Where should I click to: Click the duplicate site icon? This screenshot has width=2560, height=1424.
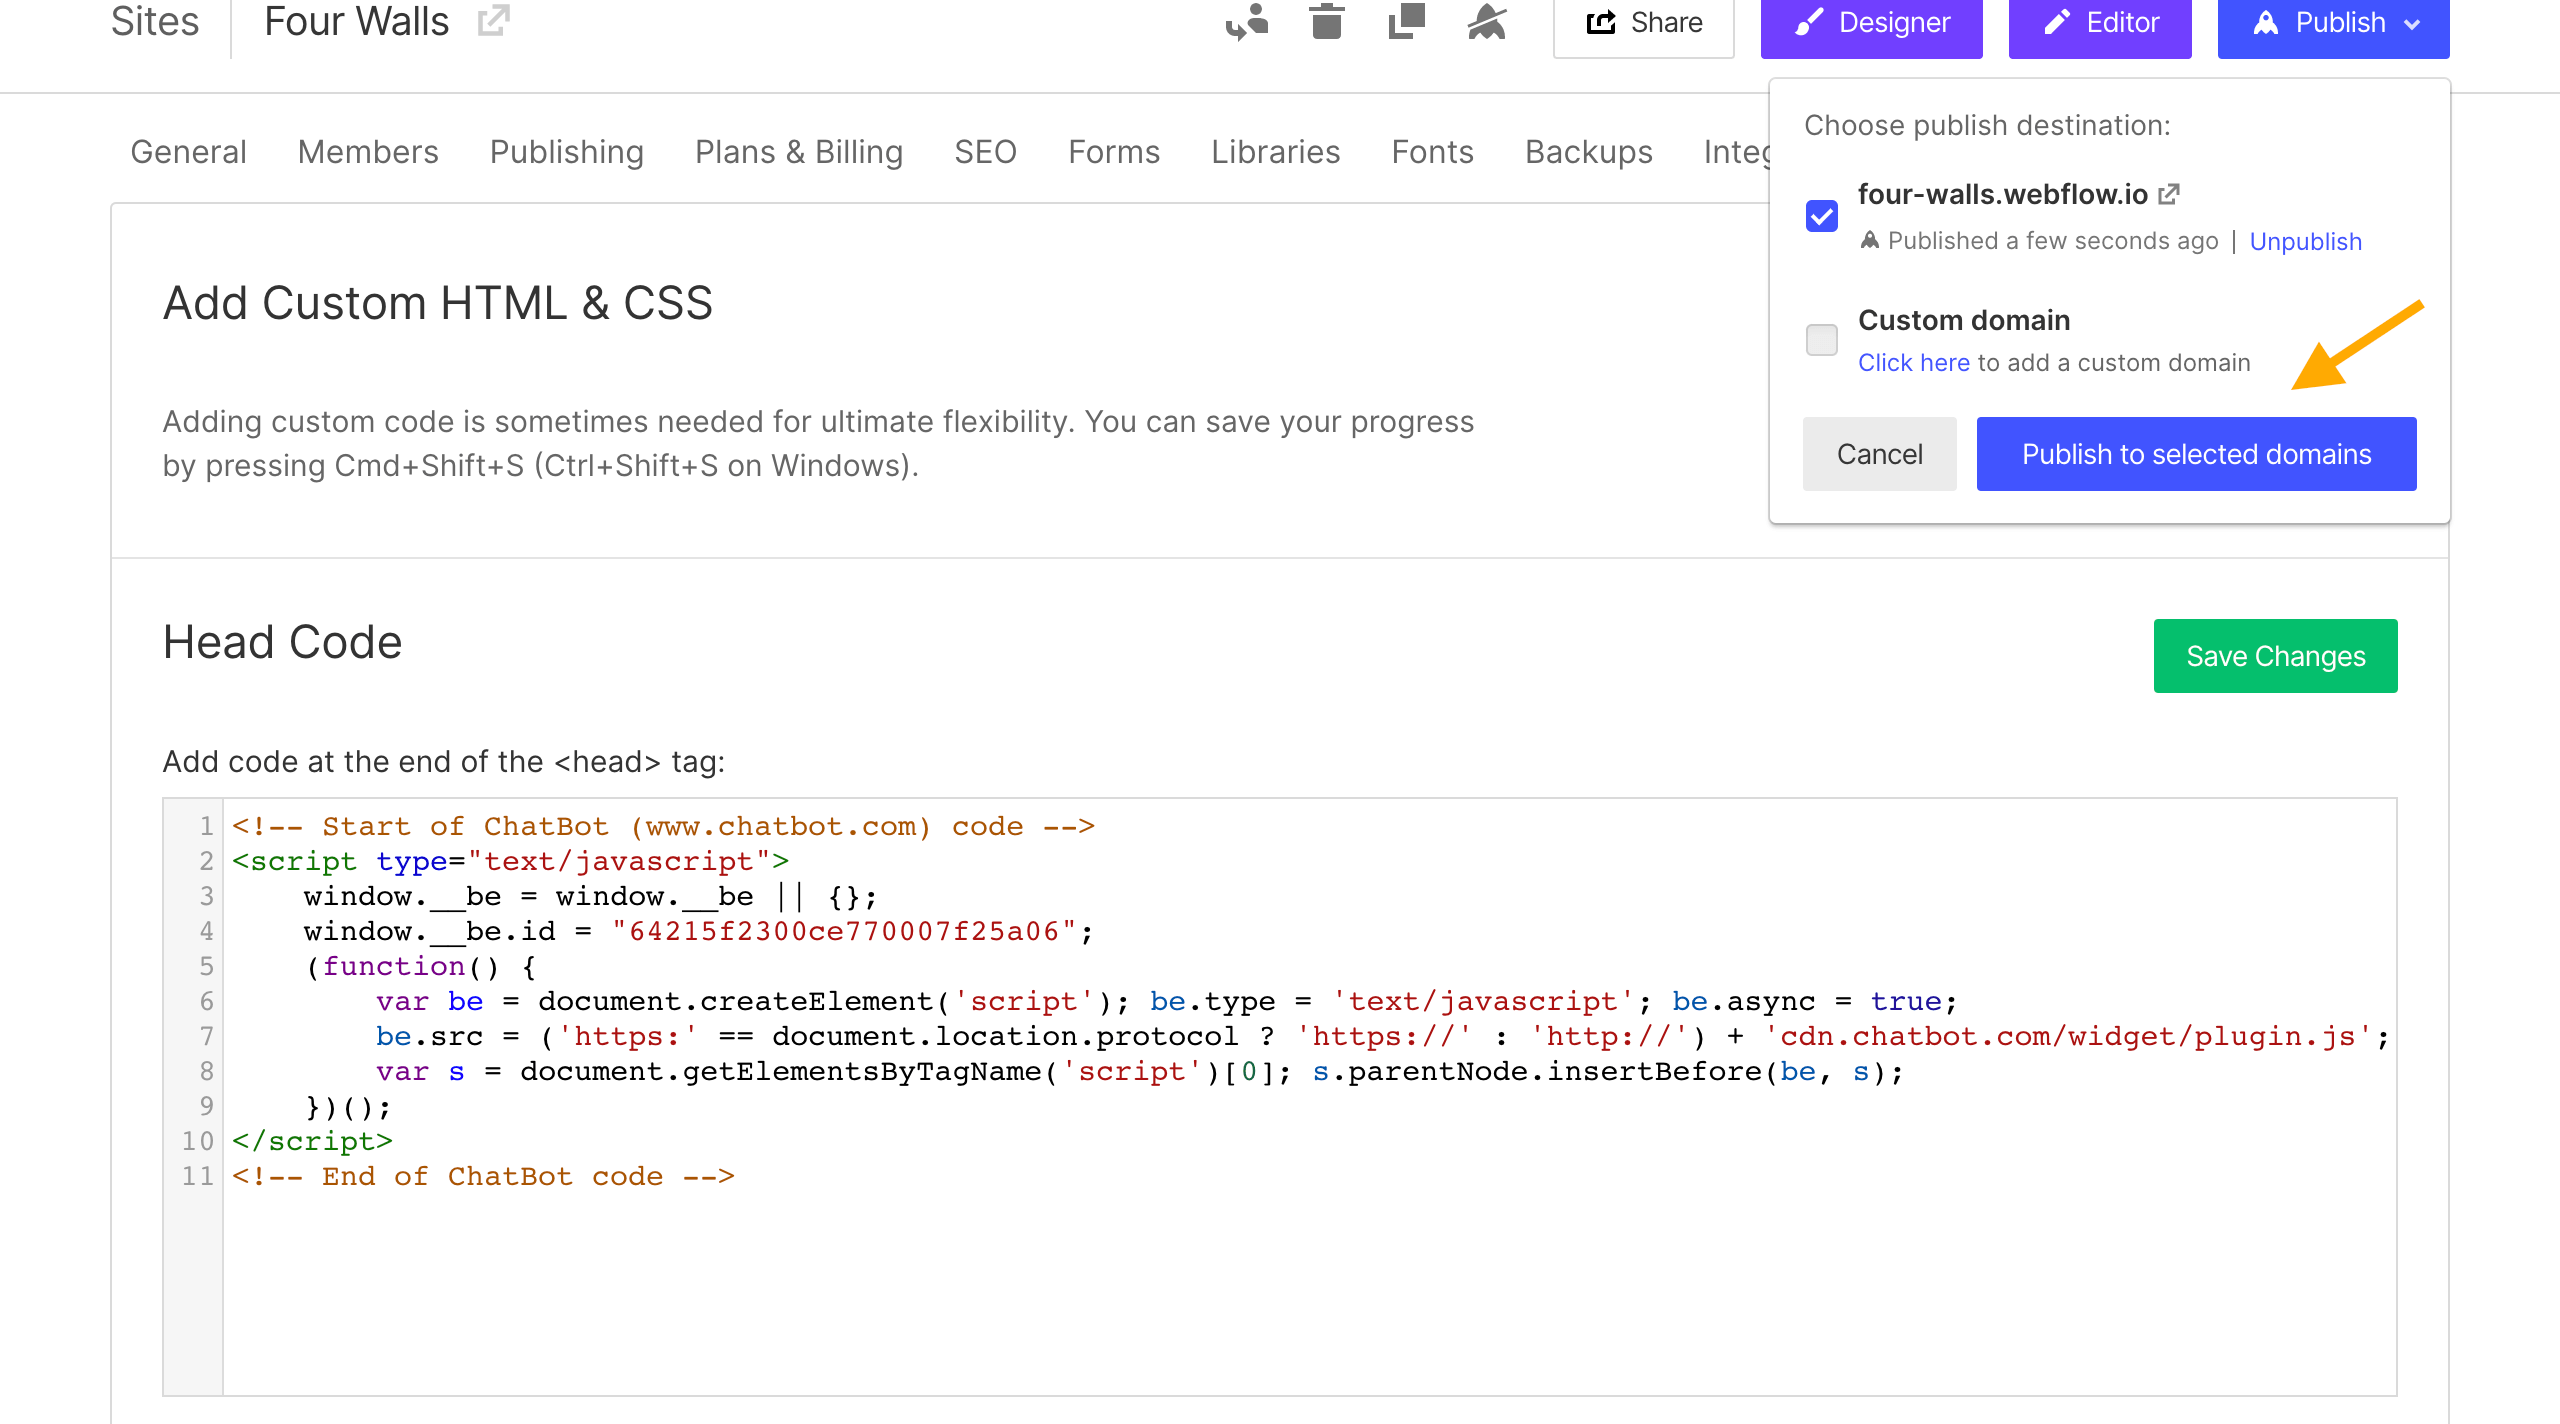pyautogui.click(x=1406, y=21)
